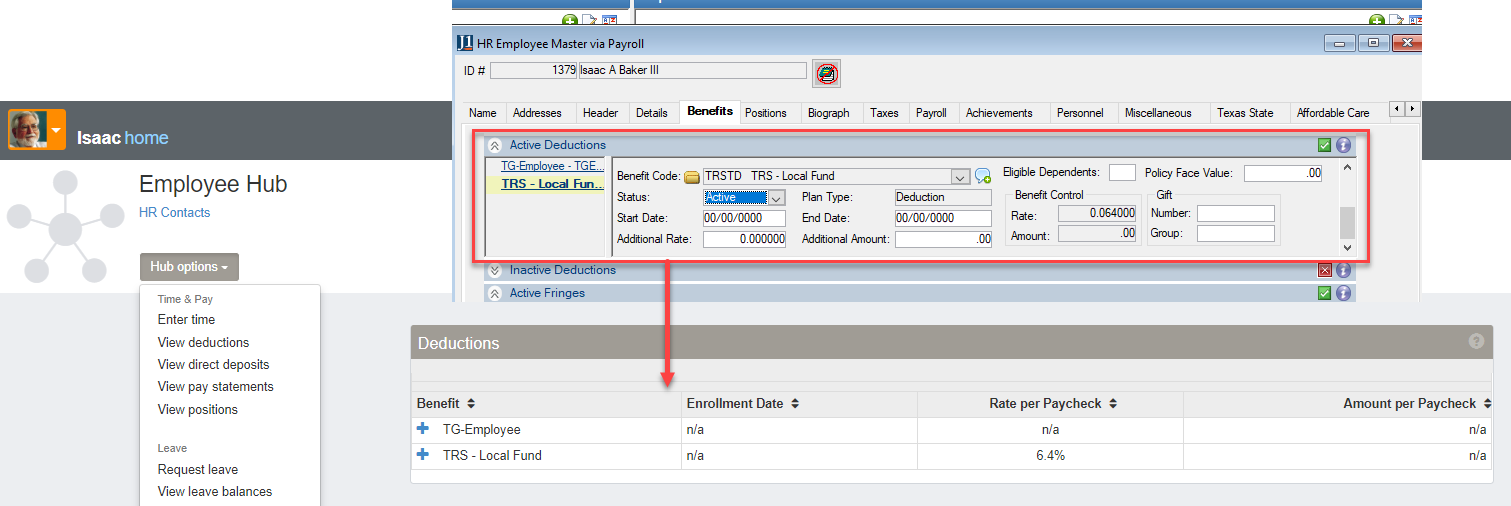Toggle the green Active Deductions checkbox
The height and width of the screenshot is (506, 1511).
point(1325,145)
